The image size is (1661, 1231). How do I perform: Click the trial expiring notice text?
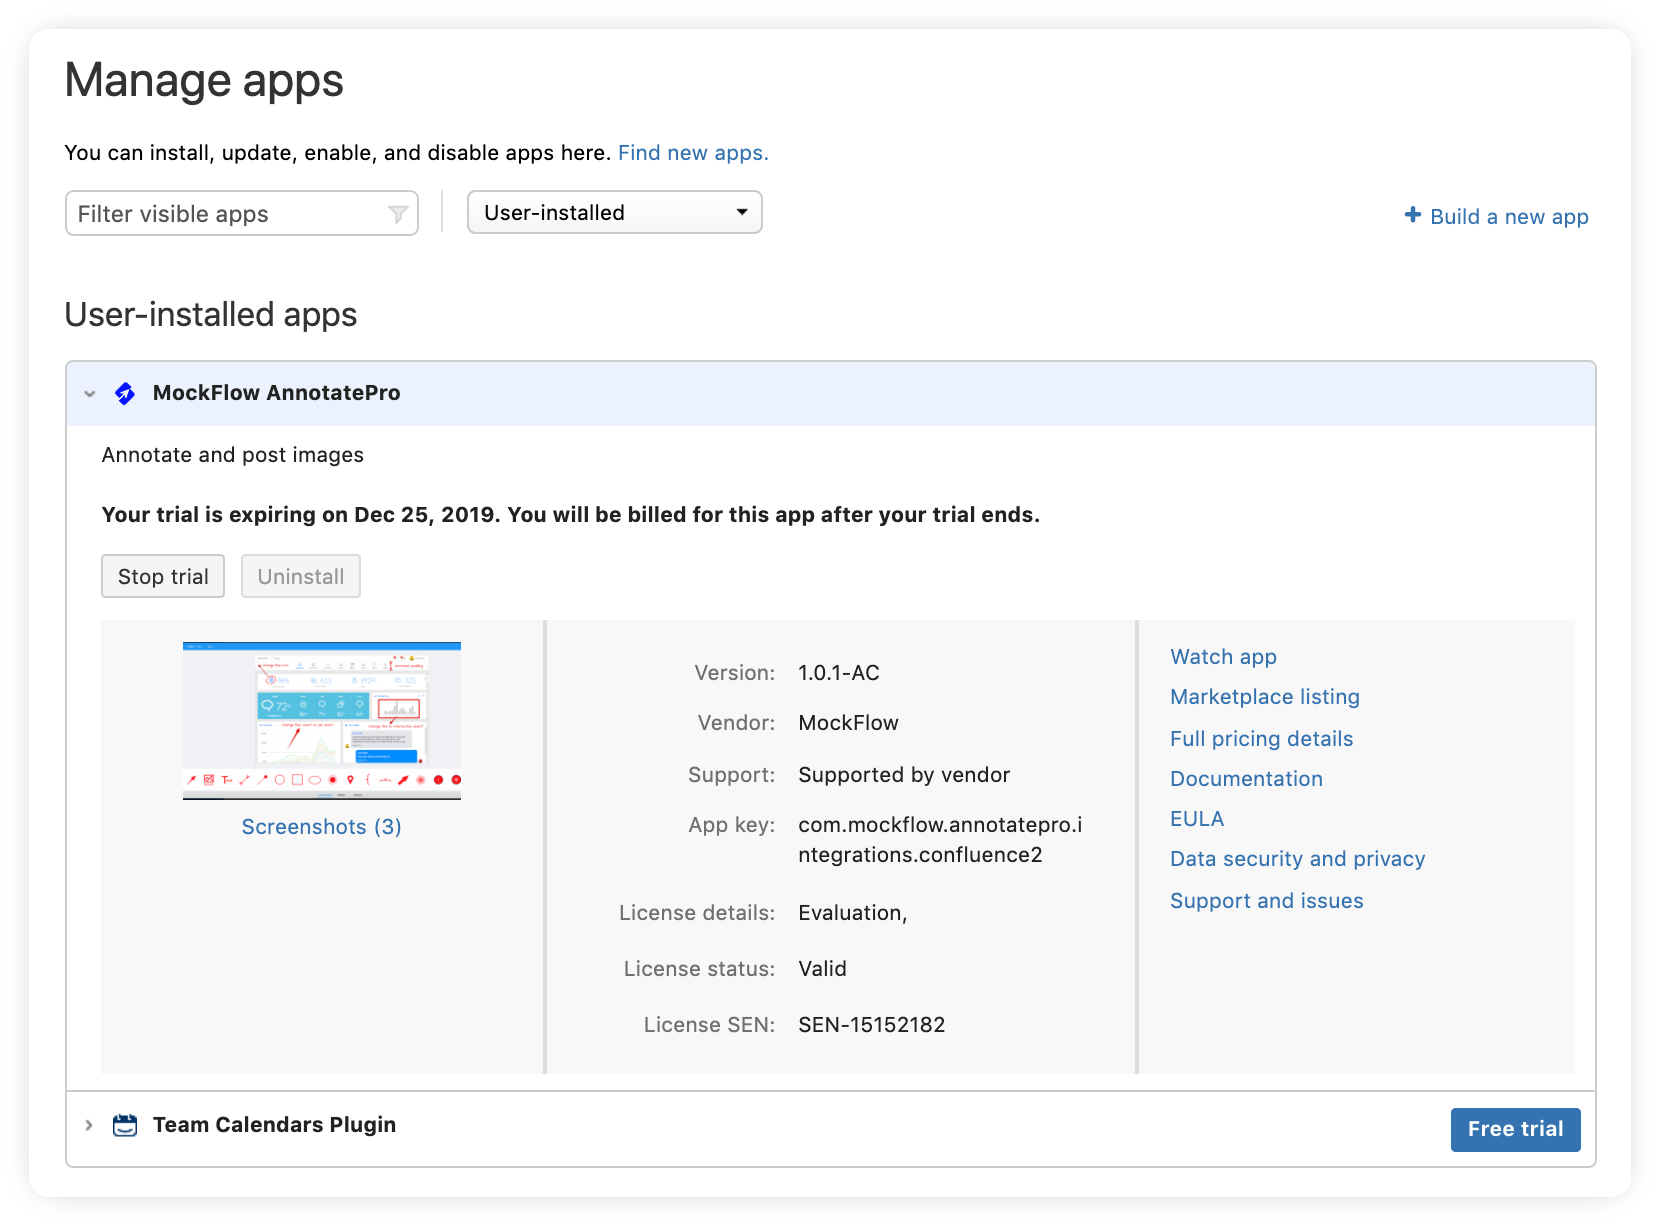[x=571, y=515]
